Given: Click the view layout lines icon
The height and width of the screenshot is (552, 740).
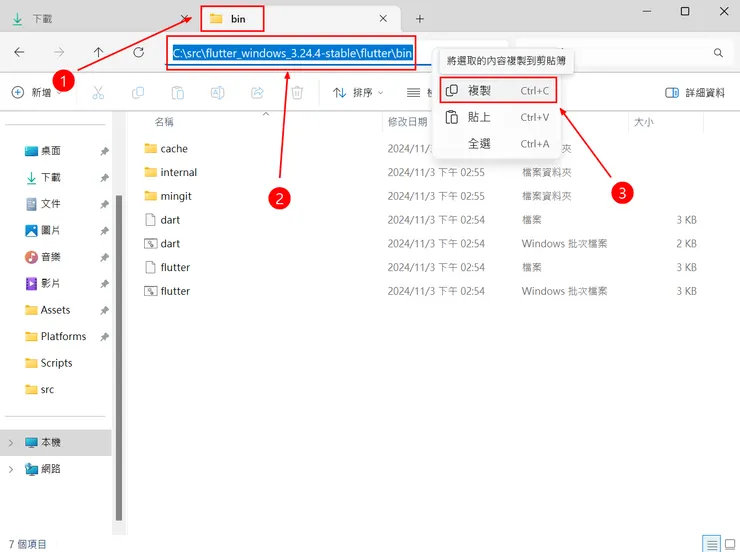Looking at the screenshot, I should (x=413, y=92).
